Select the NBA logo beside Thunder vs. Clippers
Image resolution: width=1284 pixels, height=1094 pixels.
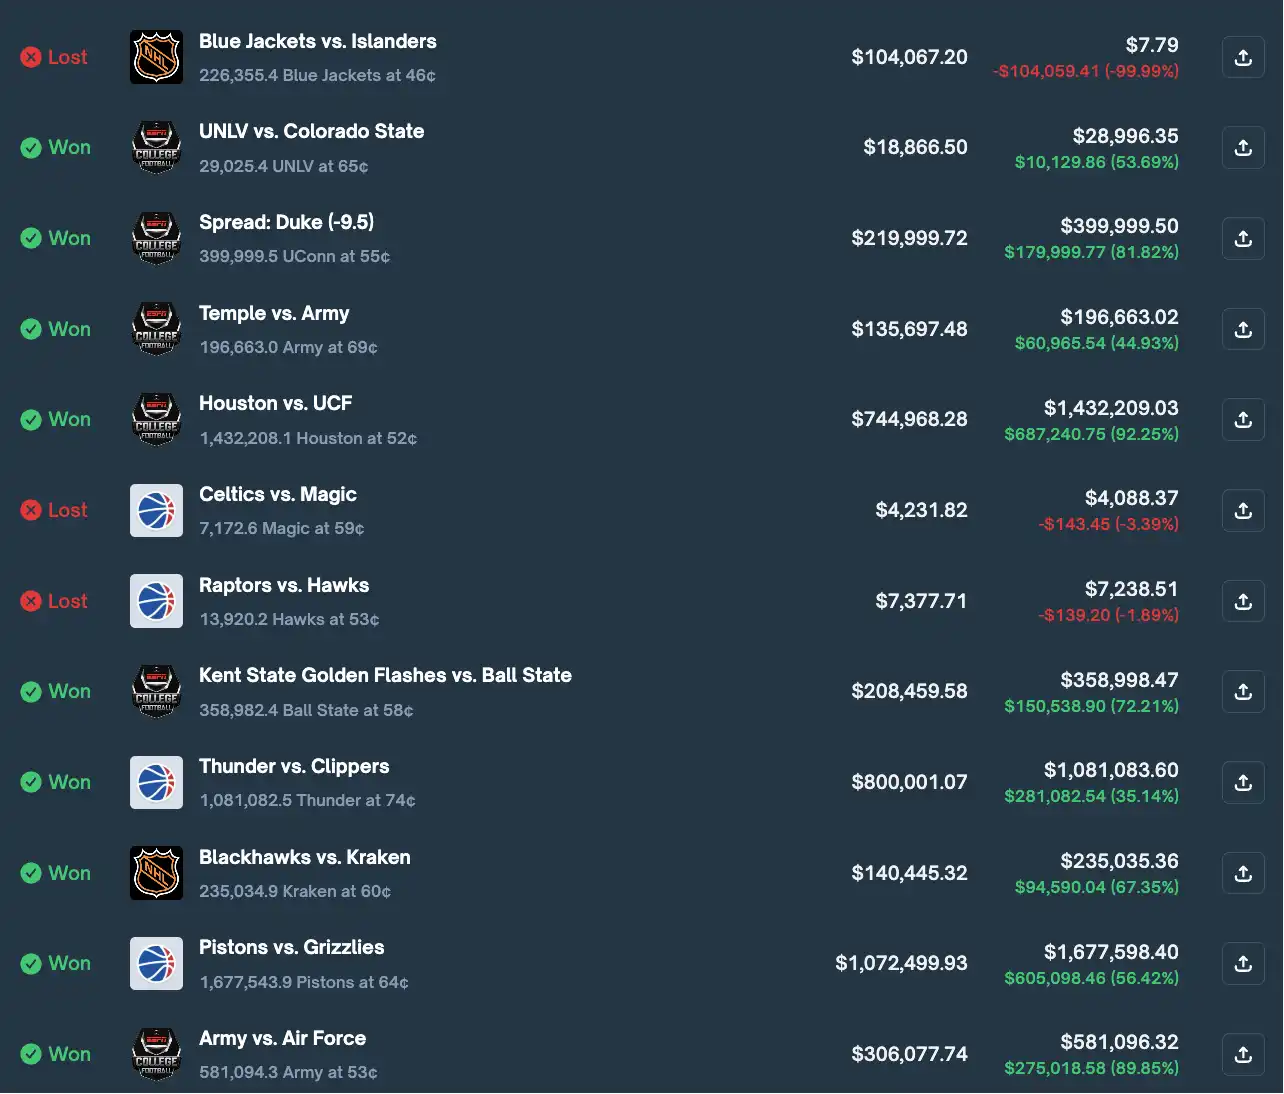click(156, 782)
